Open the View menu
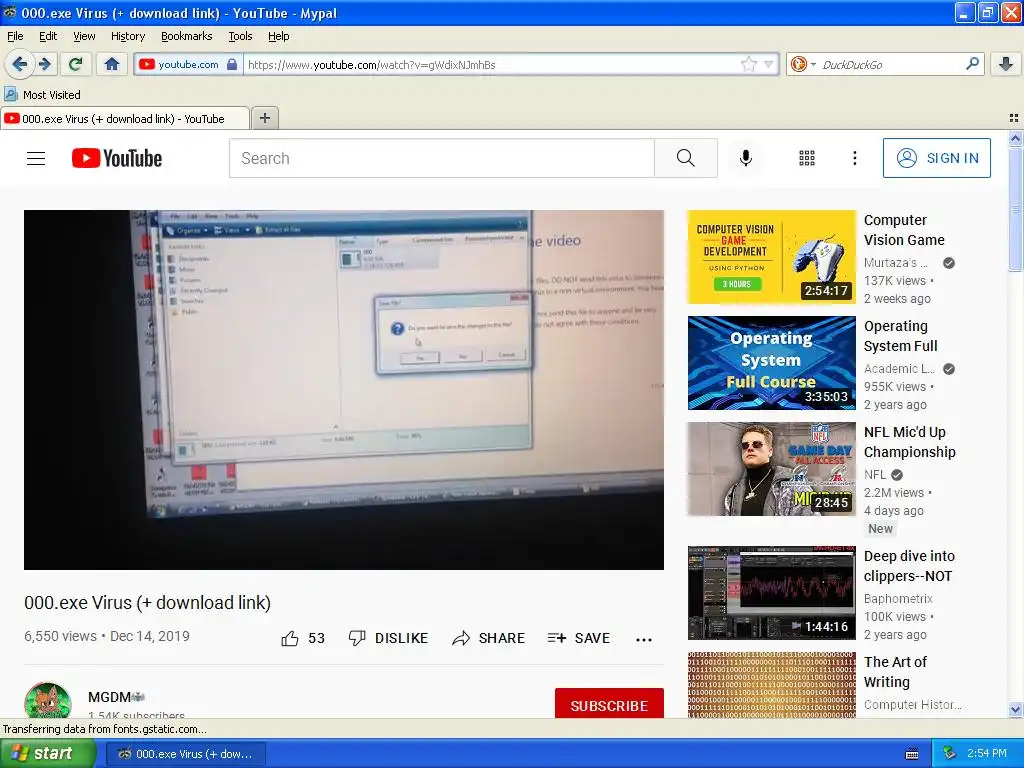Viewport: 1024px width, 768px height. point(84,36)
